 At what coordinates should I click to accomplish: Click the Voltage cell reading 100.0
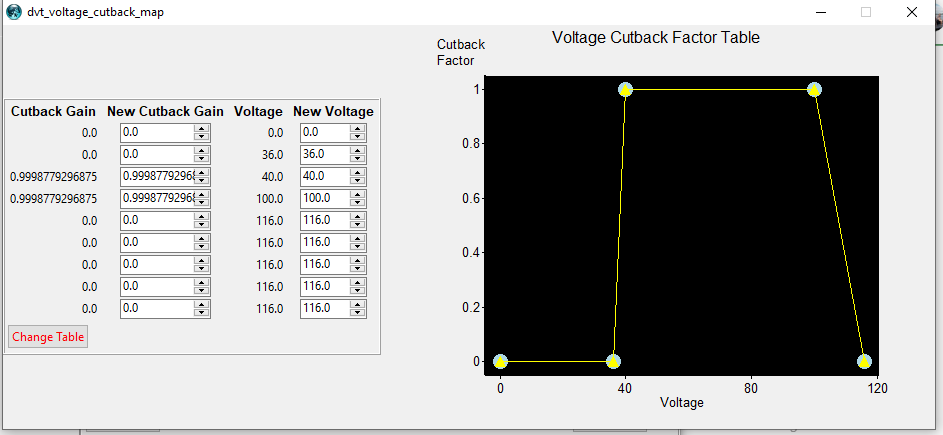[x=269, y=199]
